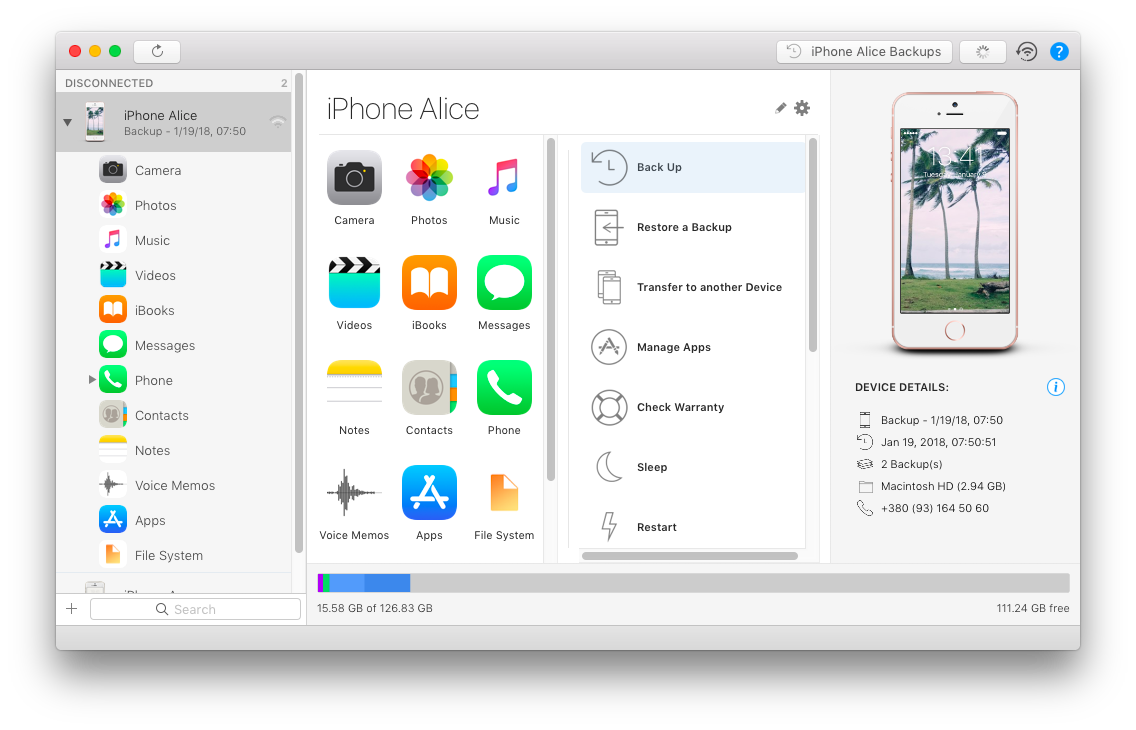Click the phone number "+380 (93) 164 50 60"

point(935,508)
